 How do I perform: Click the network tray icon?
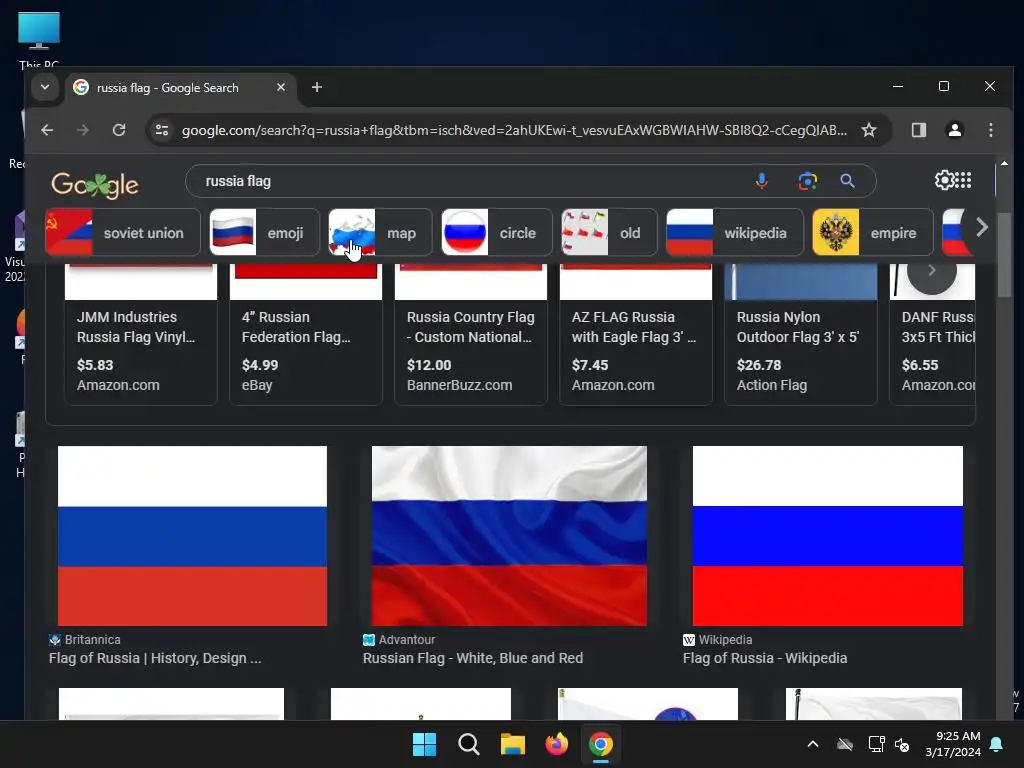click(x=876, y=744)
